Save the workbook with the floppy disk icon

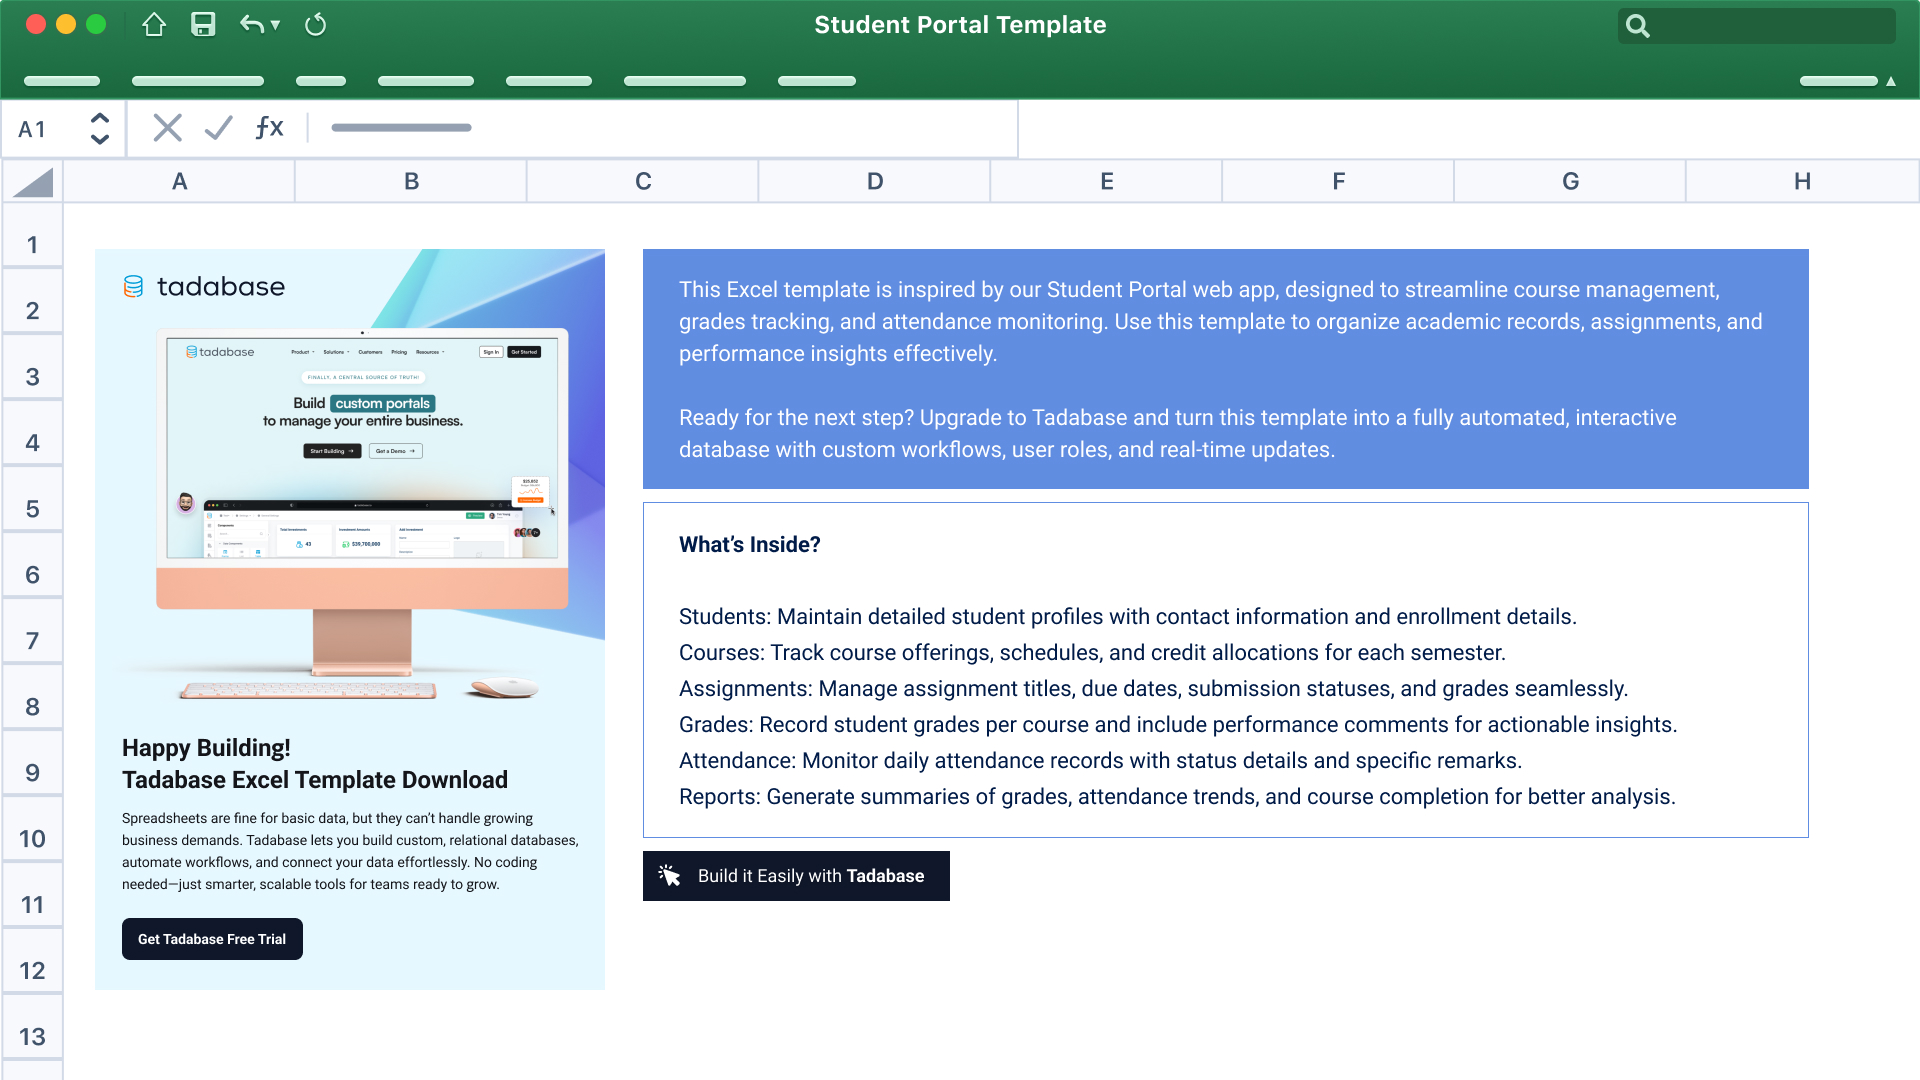(x=203, y=25)
